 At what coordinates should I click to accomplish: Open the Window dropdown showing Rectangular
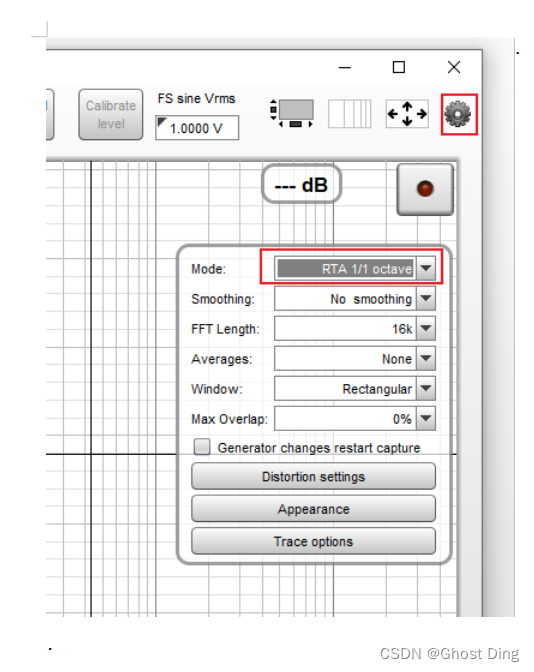pyautogui.click(x=355, y=389)
